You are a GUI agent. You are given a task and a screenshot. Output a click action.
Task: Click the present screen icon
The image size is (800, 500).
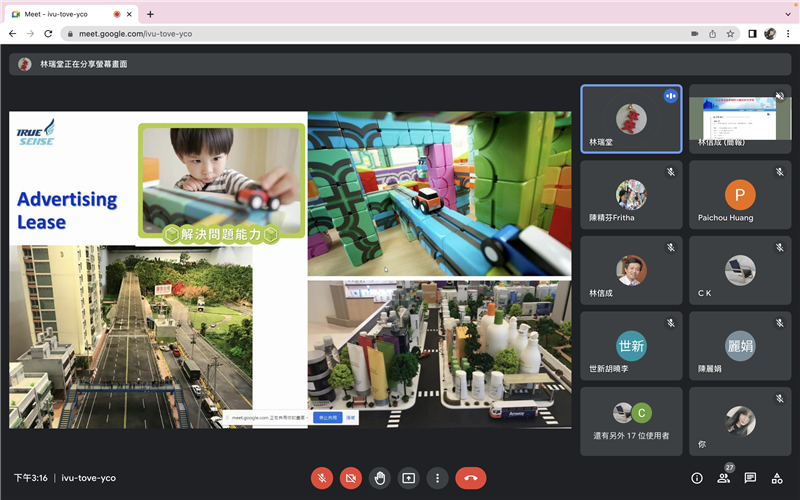pyautogui.click(x=408, y=478)
